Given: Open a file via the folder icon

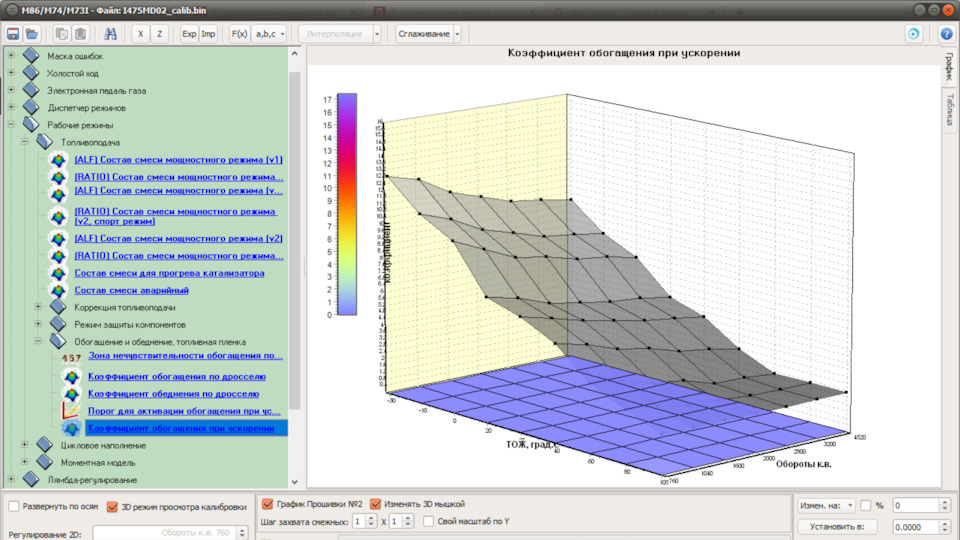Looking at the screenshot, I should 32,34.
